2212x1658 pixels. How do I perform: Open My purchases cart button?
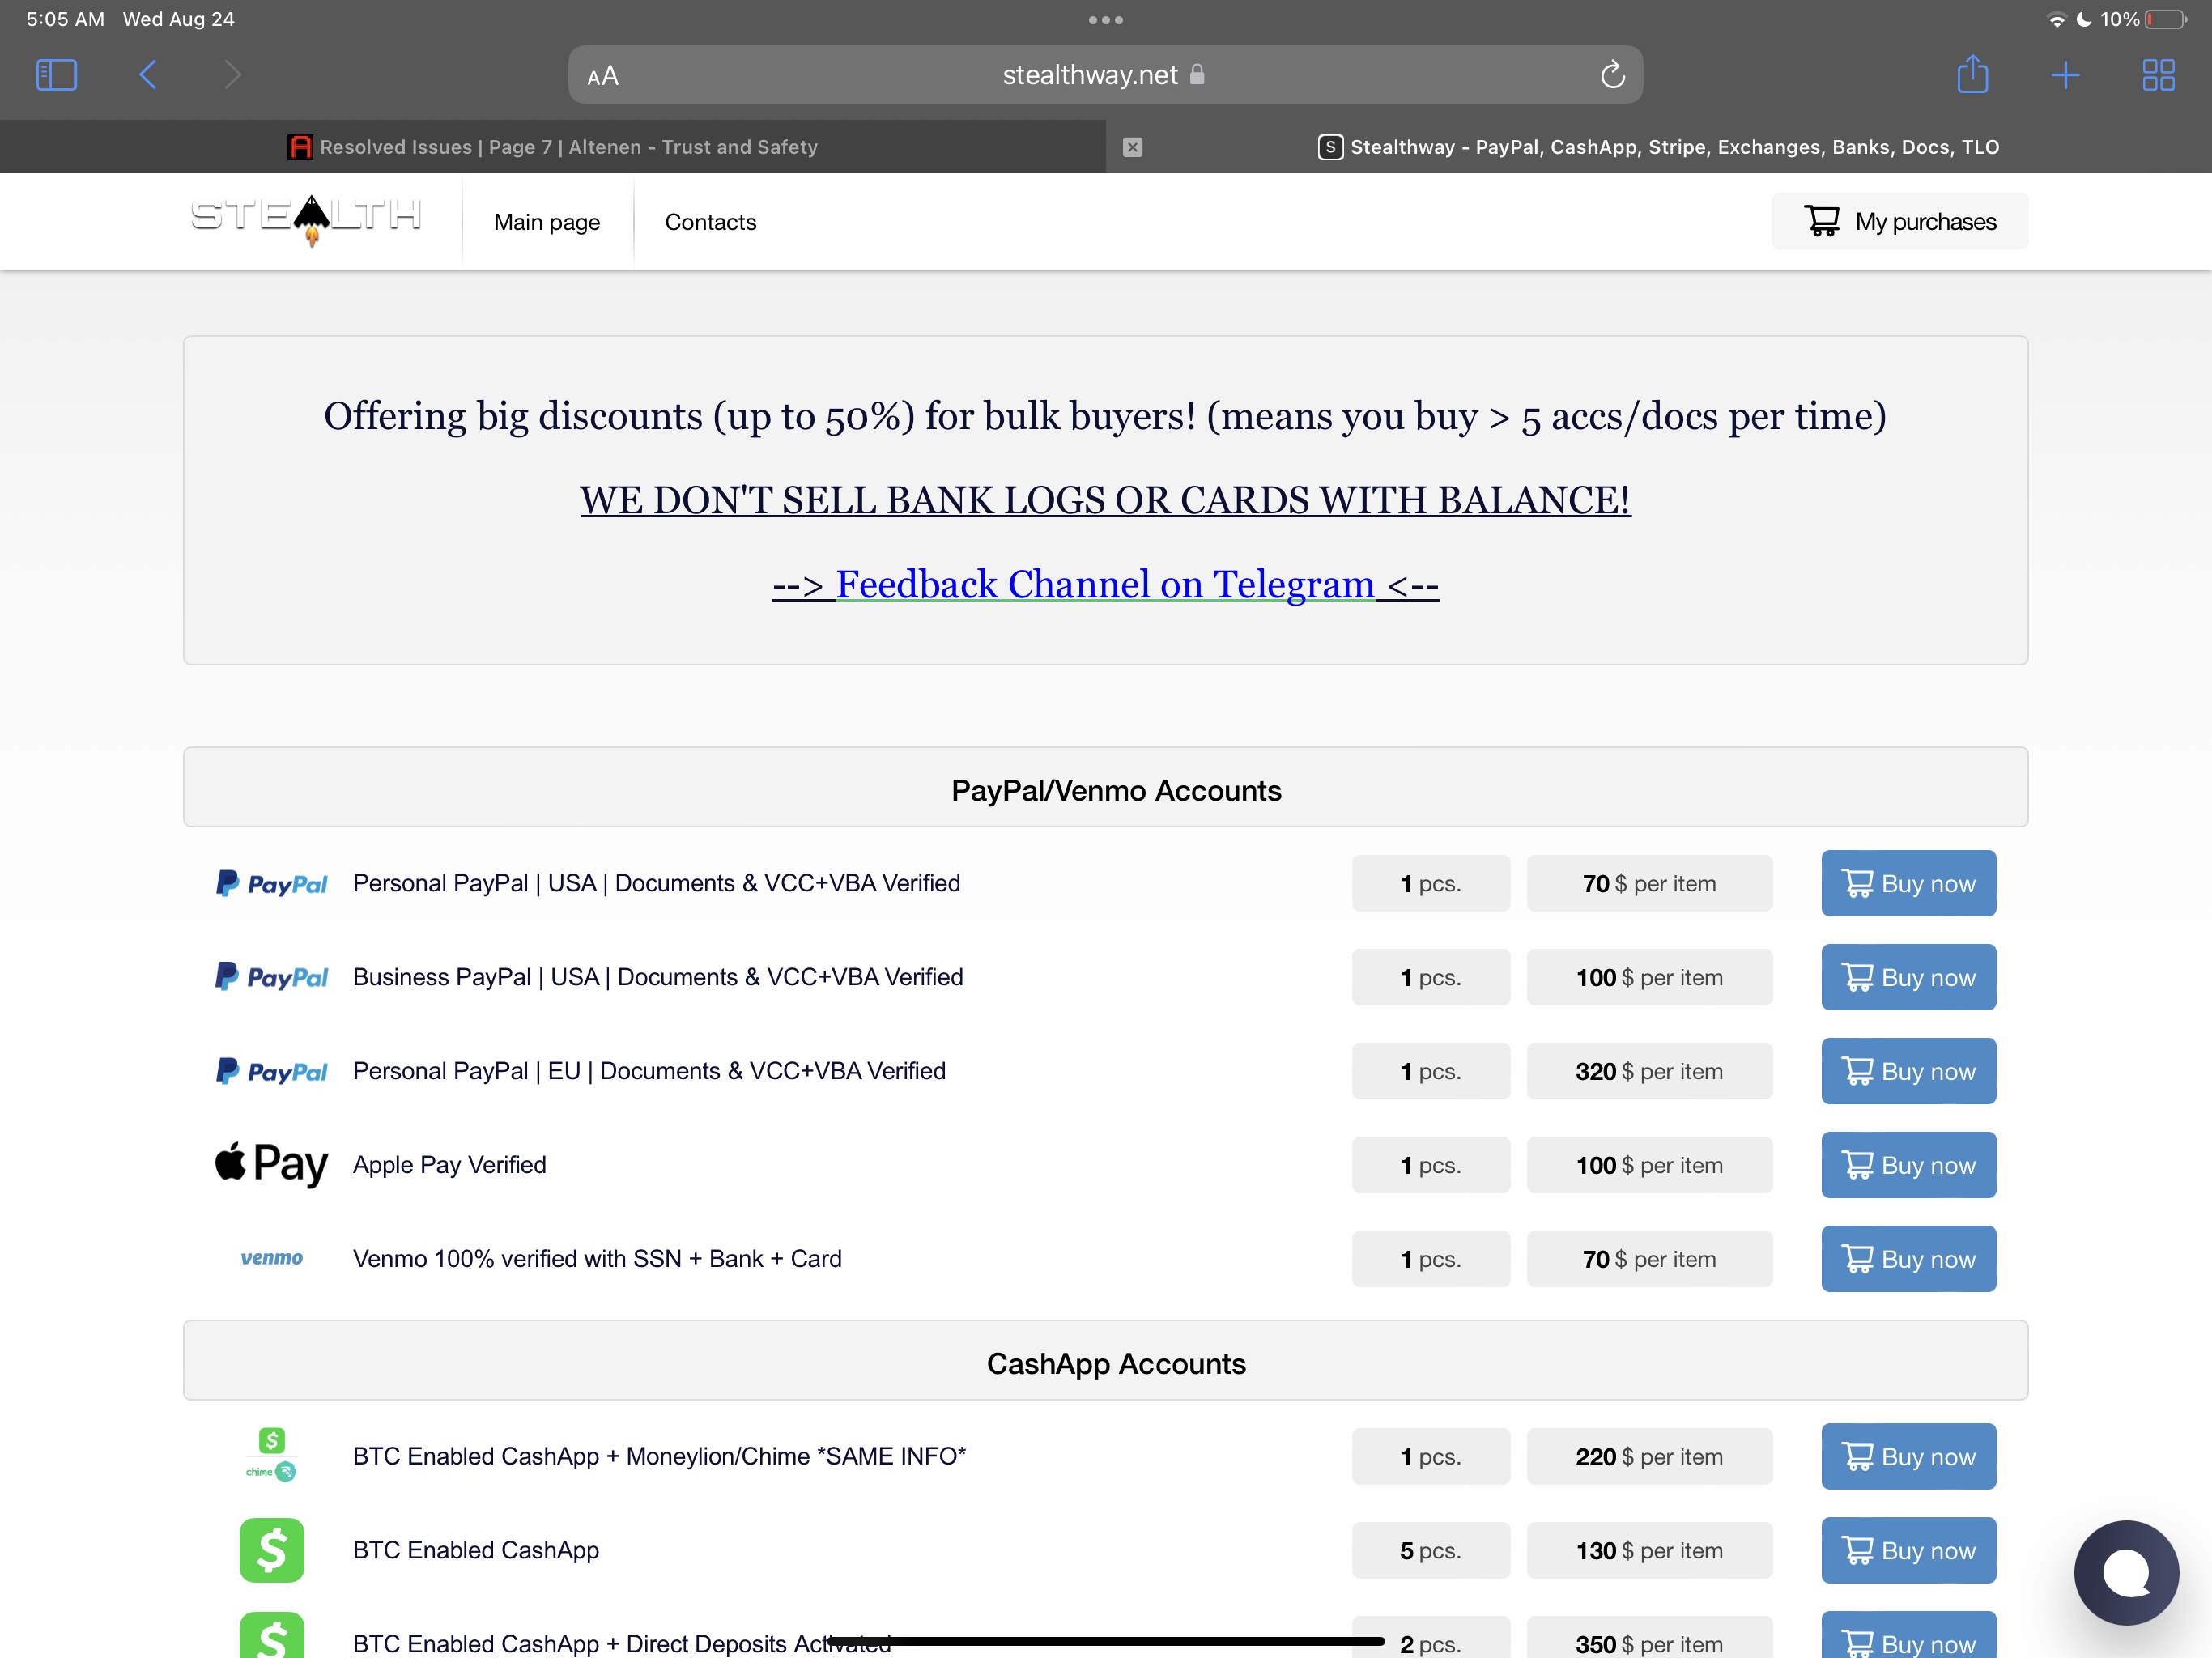point(1899,221)
